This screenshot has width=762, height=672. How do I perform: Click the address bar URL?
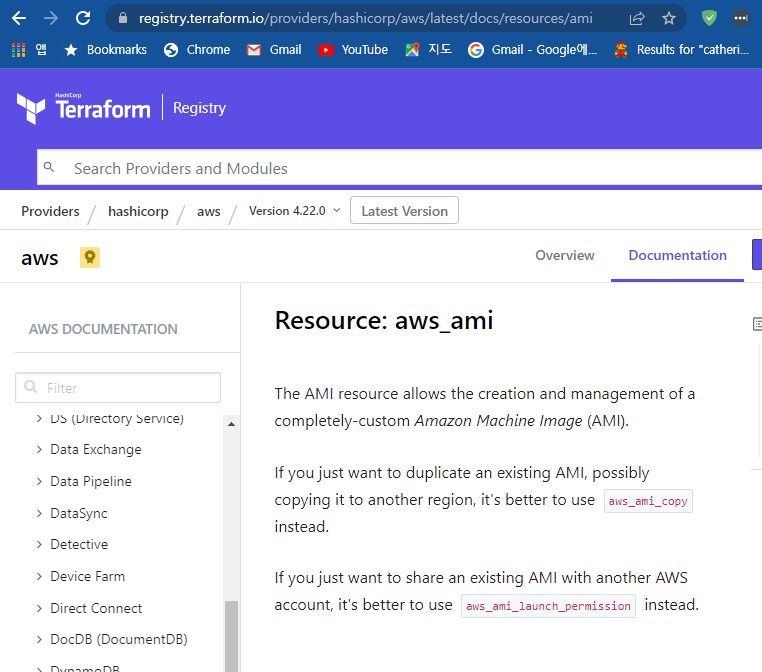[365, 18]
